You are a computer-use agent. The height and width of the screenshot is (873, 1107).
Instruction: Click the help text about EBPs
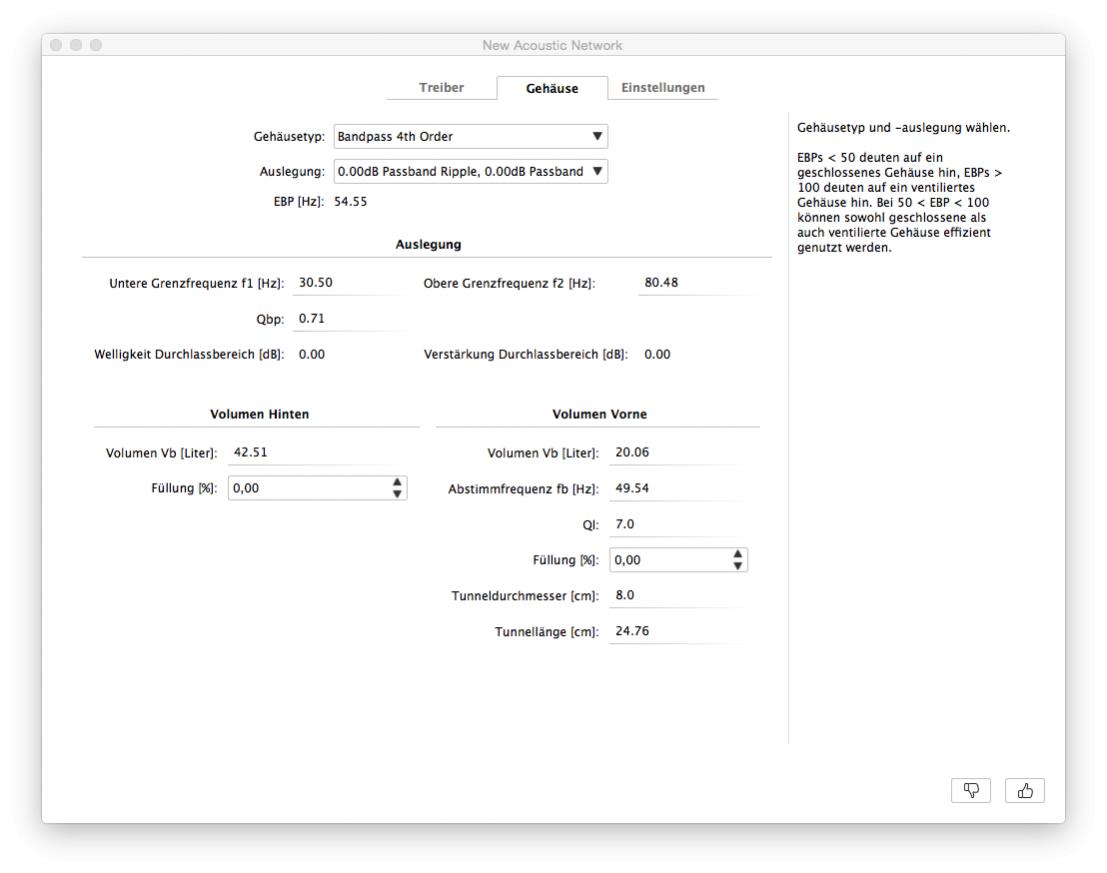(899, 203)
